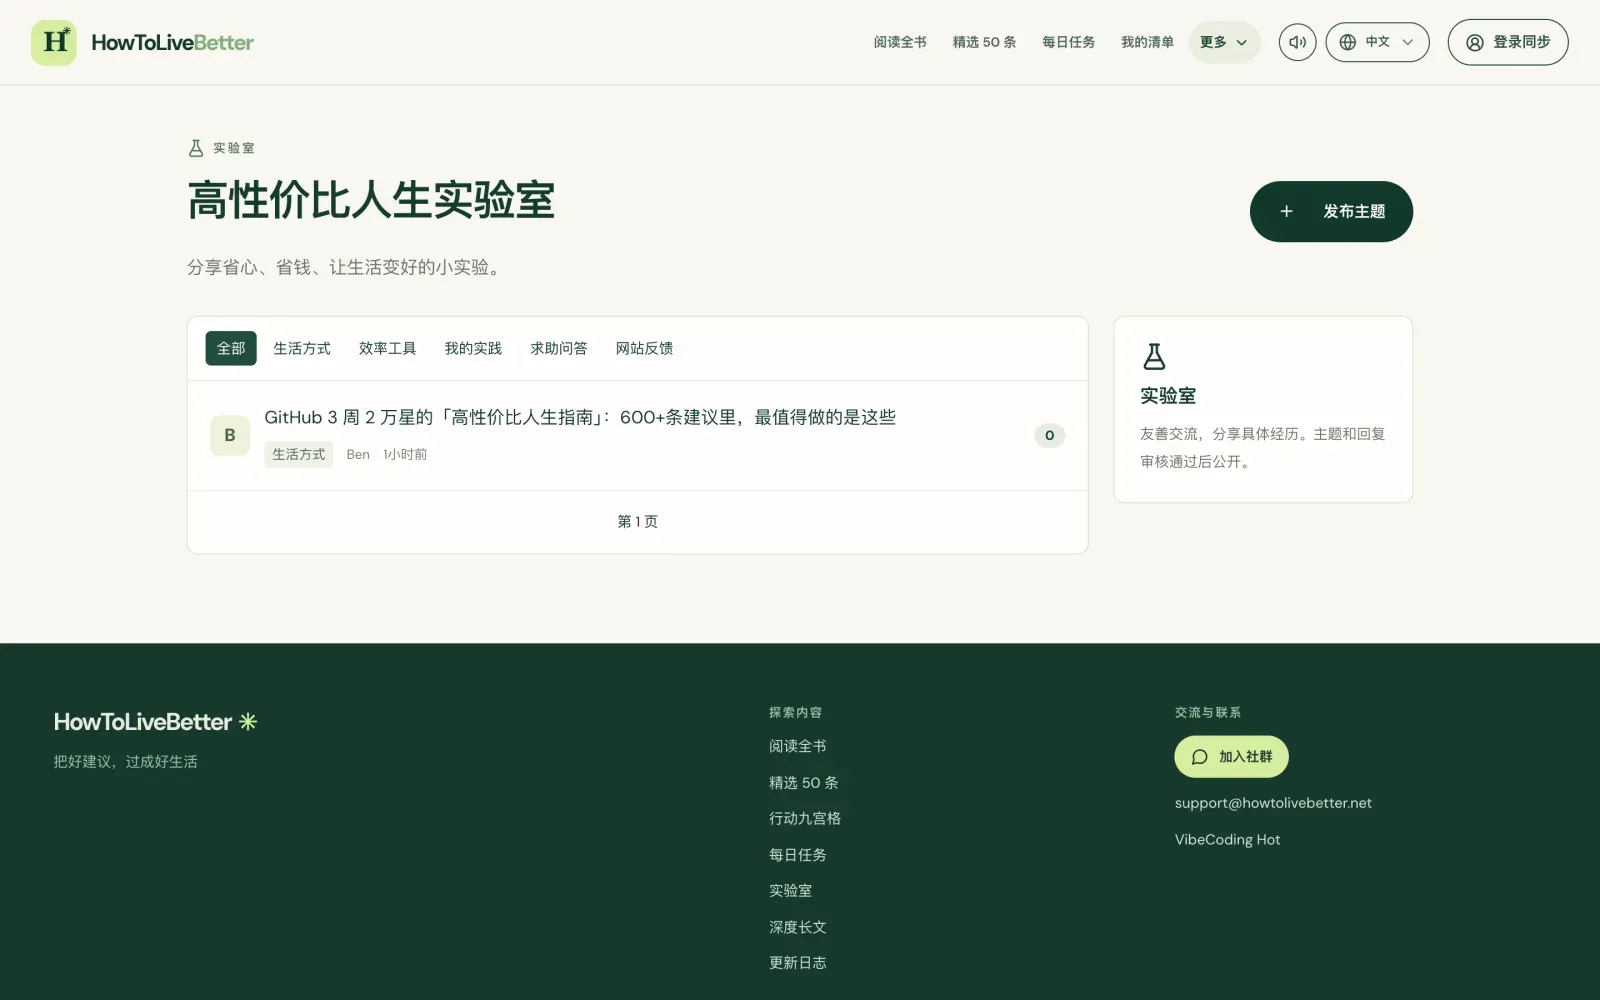The width and height of the screenshot is (1600, 1000).
Task: Click the flask icon beside 实验室 breadcrumb
Action: click(196, 148)
